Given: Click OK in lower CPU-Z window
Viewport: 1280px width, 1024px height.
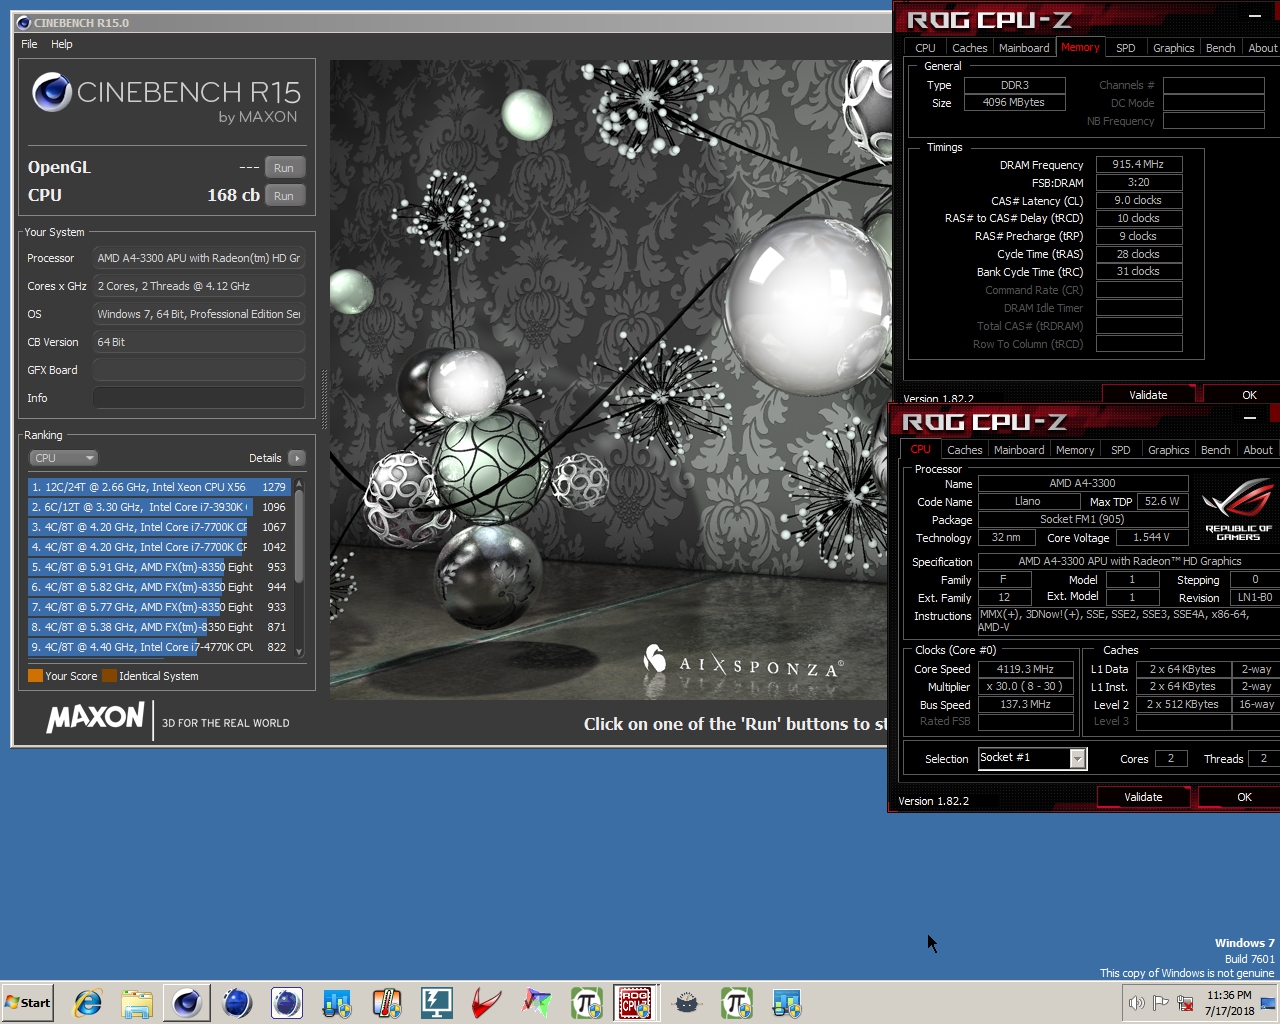Looking at the screenshot, I should coord(1240,797).
